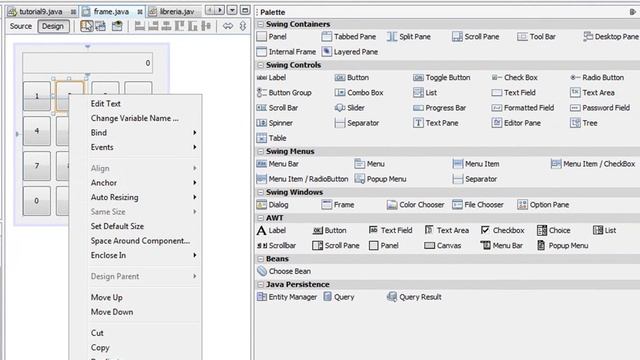The image size is (640, 360).
Task: Click the calculator button labeled 4
Action: pos(37,131)
